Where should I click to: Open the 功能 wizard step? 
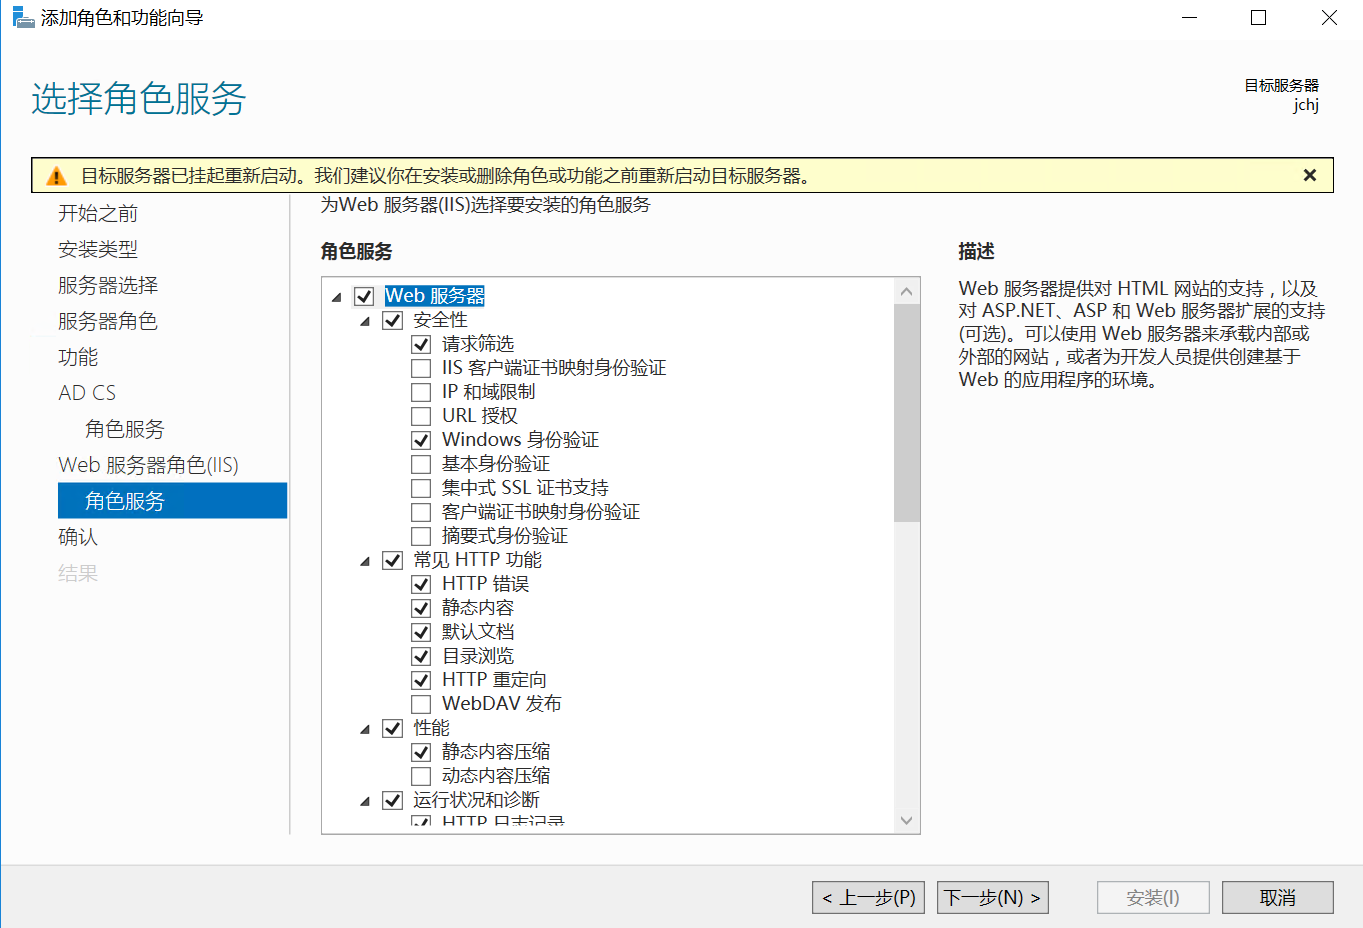tap(78, 357)
